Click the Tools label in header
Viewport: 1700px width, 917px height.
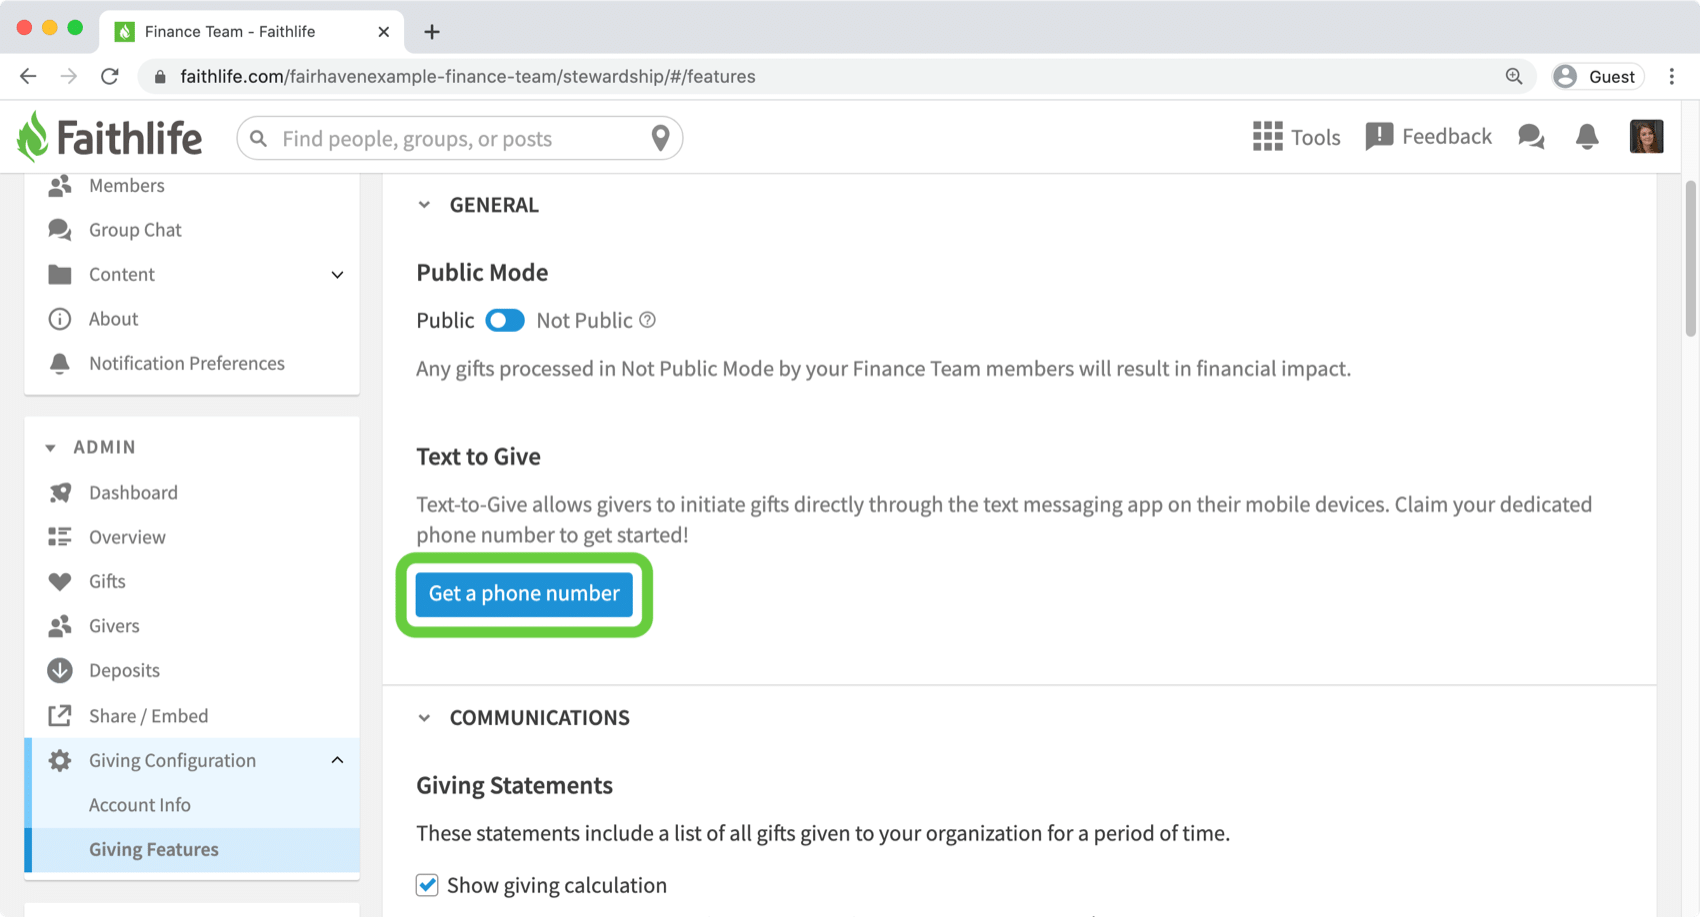pos(1315,137)
